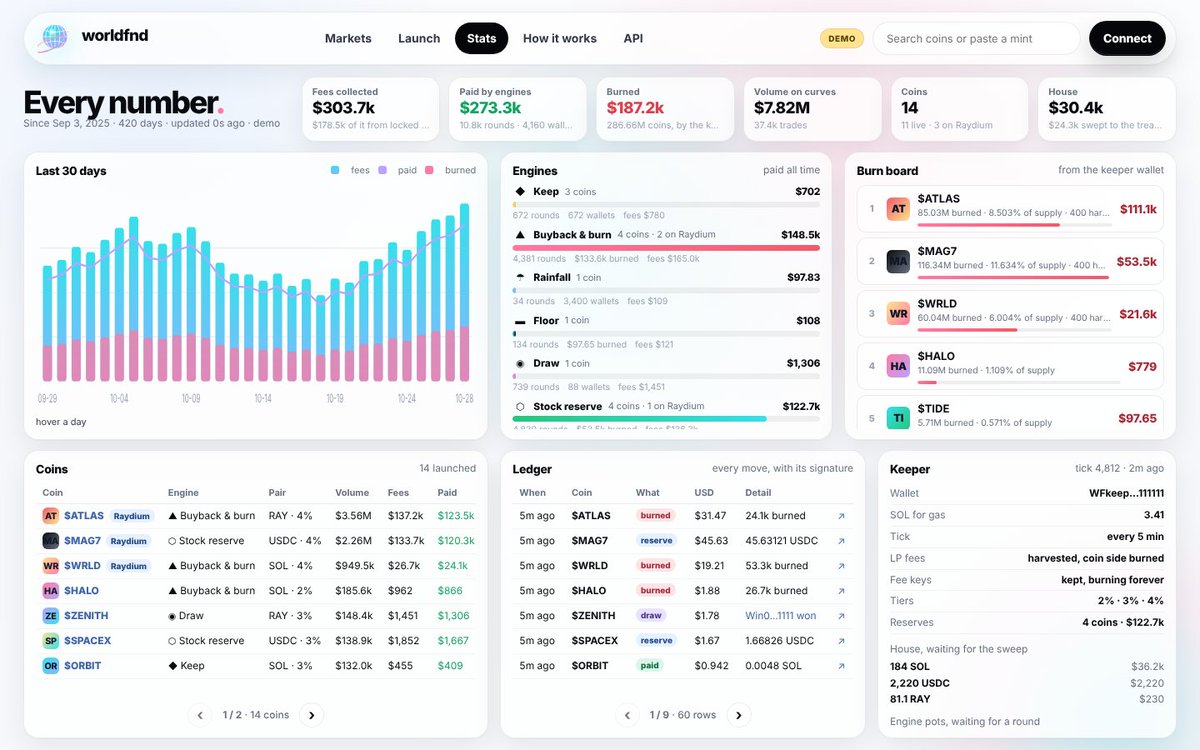Image resolution: width=1200 pixels, height=750 pixels.
Task: Click the WR avatar on the Burn board
Action: click(x=898, y=313)
